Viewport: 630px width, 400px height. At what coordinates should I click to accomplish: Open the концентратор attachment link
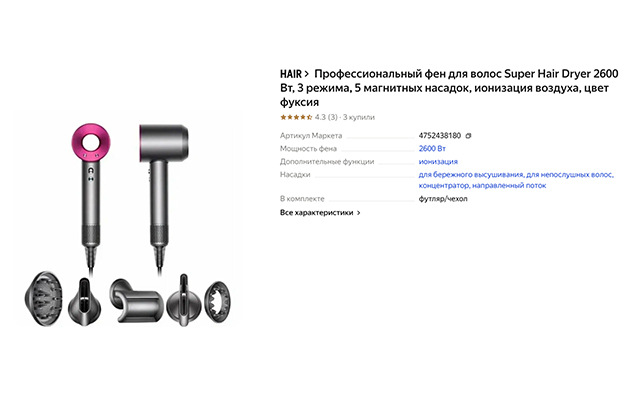click(x=444, y=186)
